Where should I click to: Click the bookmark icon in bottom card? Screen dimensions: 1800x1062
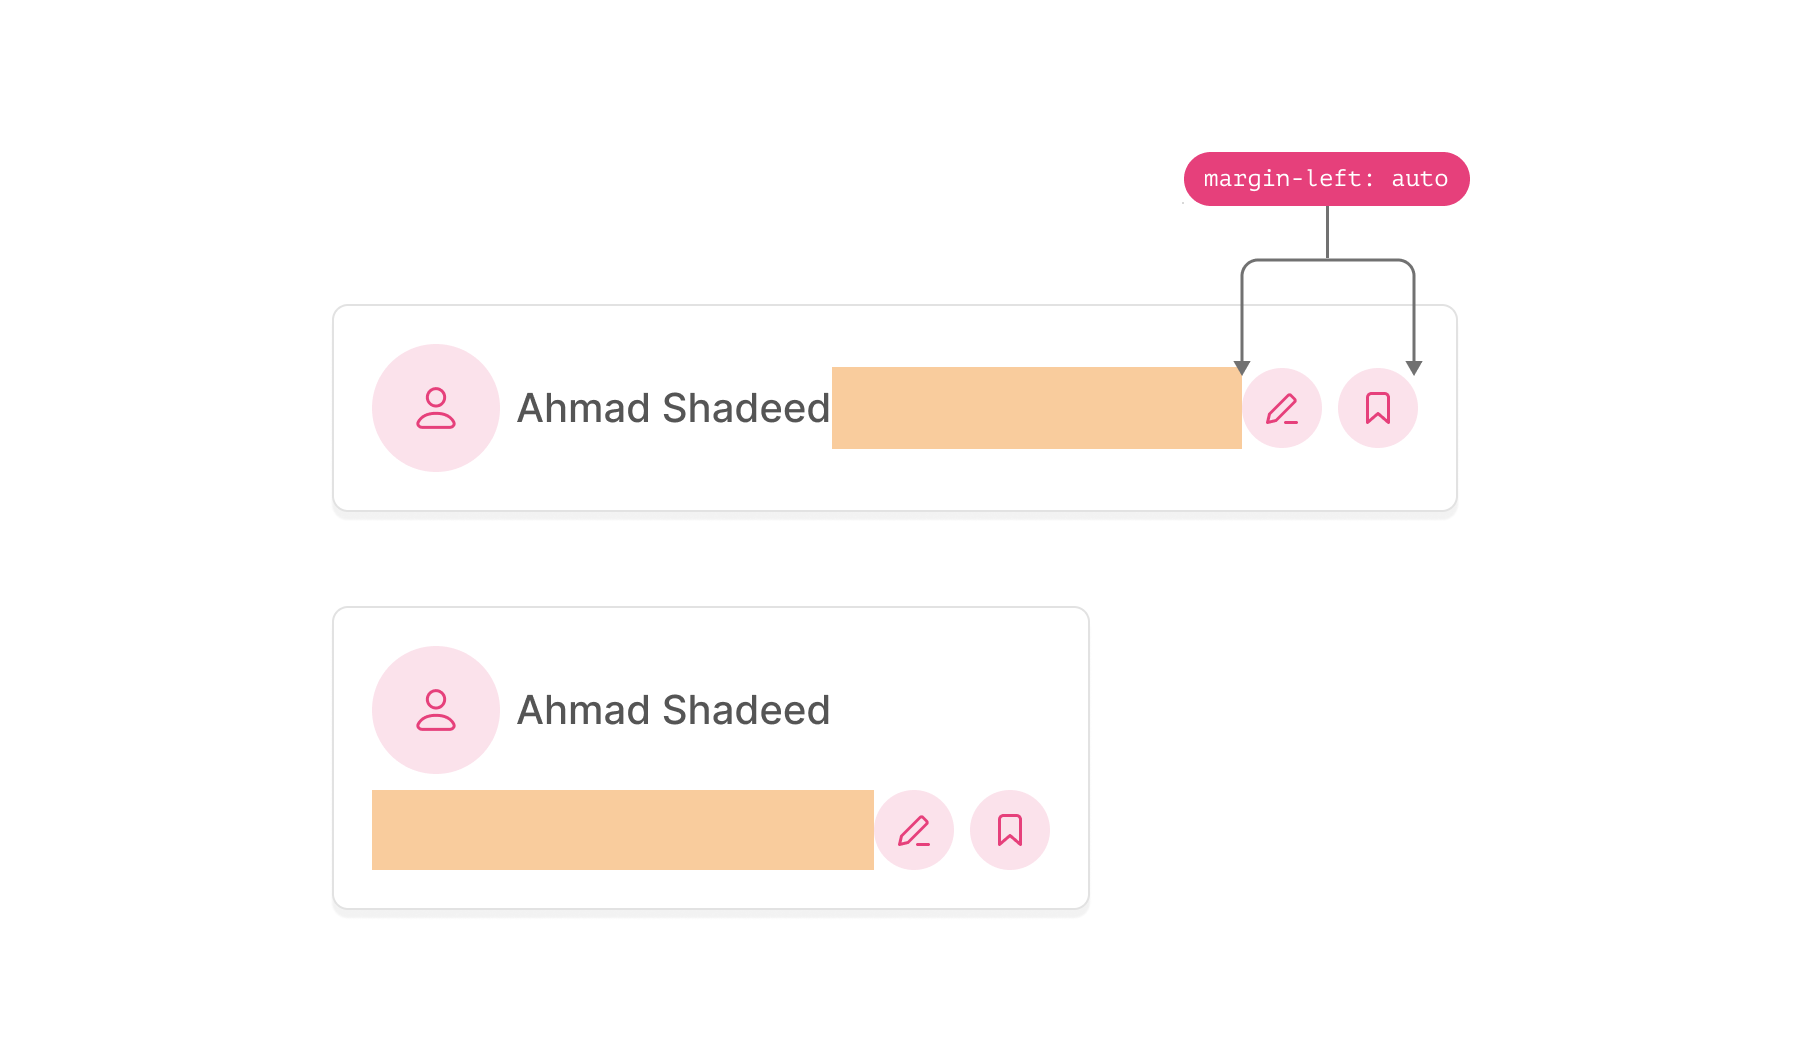click(x=1009, y=830)
